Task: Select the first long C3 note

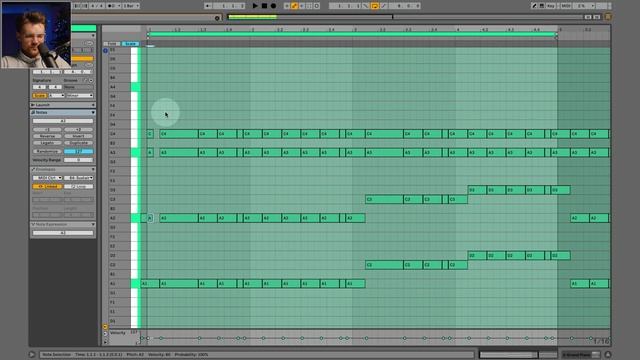Action: pyautogui.click(x=384, y=199)
